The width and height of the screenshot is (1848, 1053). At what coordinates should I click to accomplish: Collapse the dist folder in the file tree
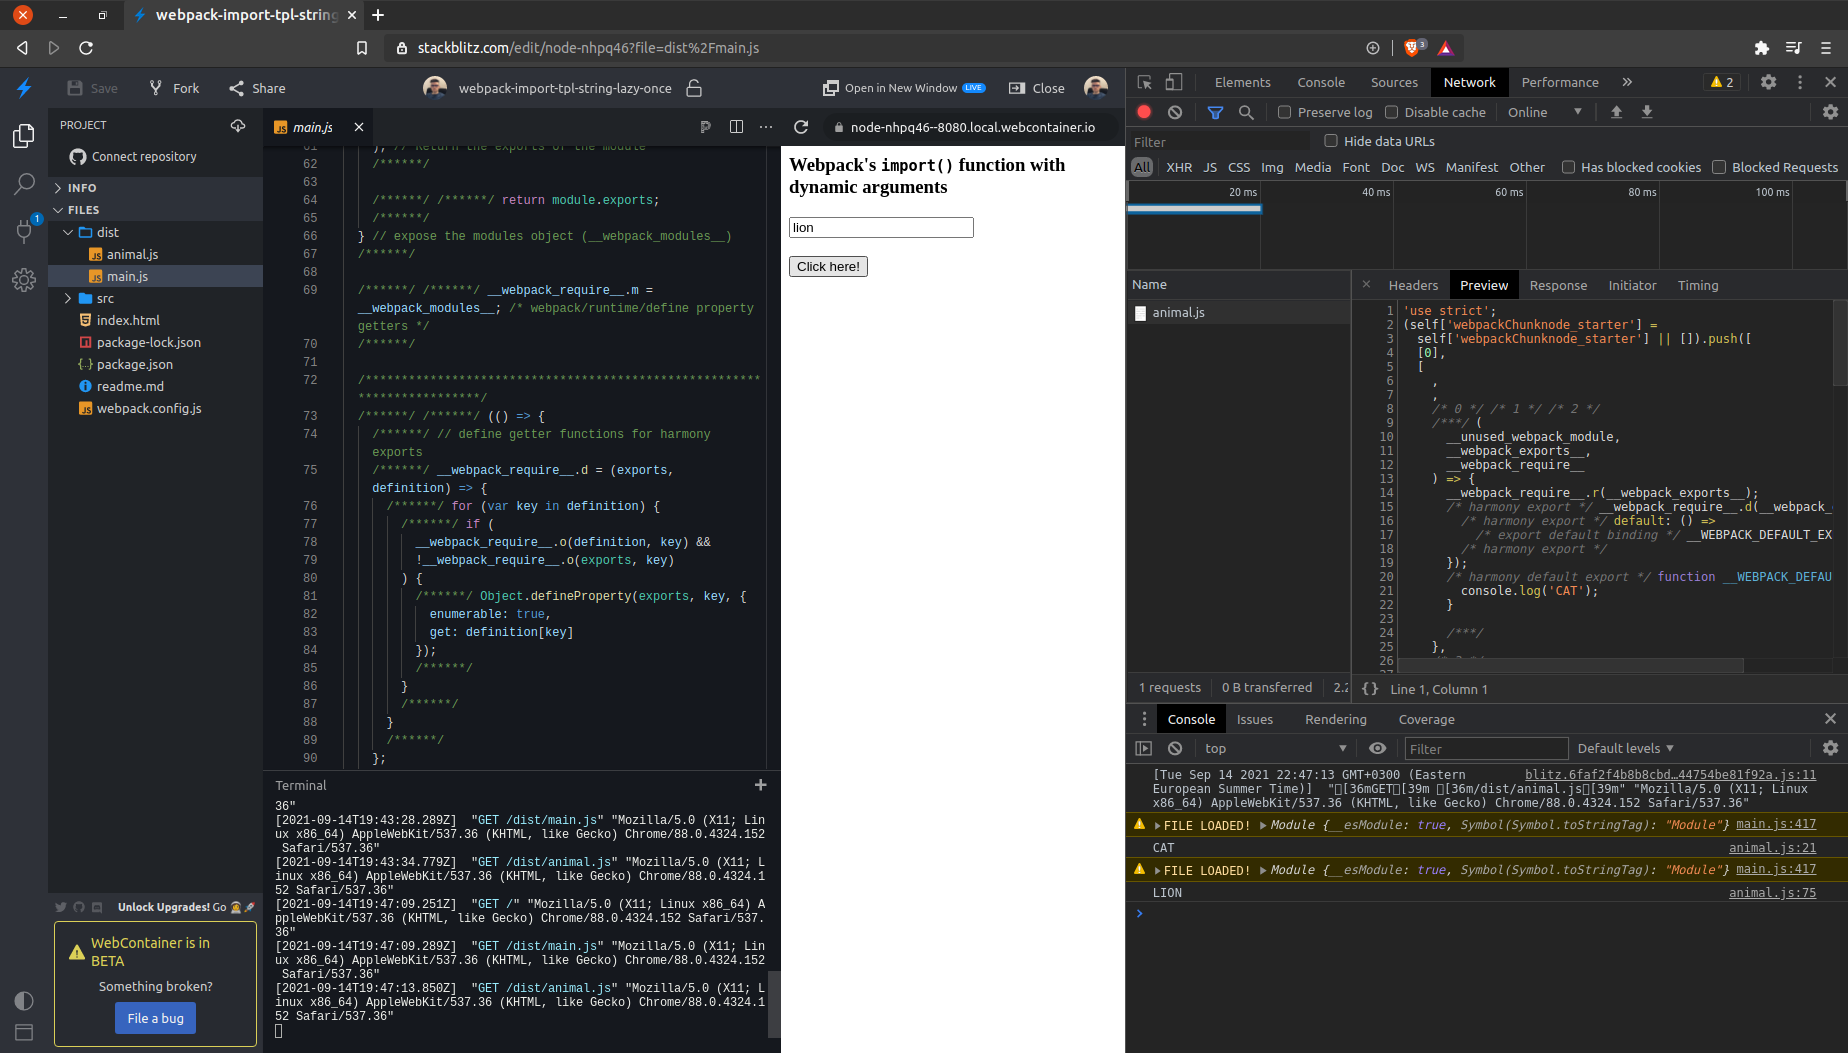(69, 232)
